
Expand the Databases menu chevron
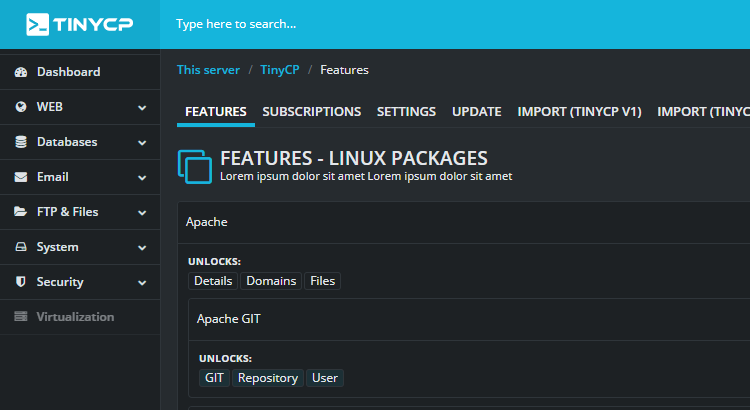click(142, 143)
